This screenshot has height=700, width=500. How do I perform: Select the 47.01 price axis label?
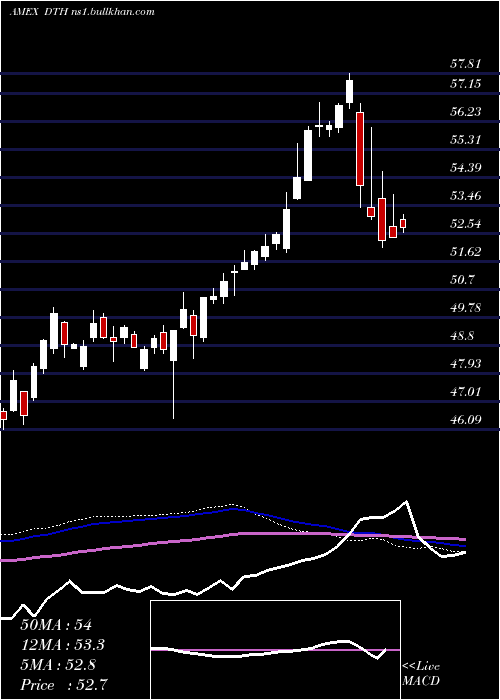click(466, 392)
